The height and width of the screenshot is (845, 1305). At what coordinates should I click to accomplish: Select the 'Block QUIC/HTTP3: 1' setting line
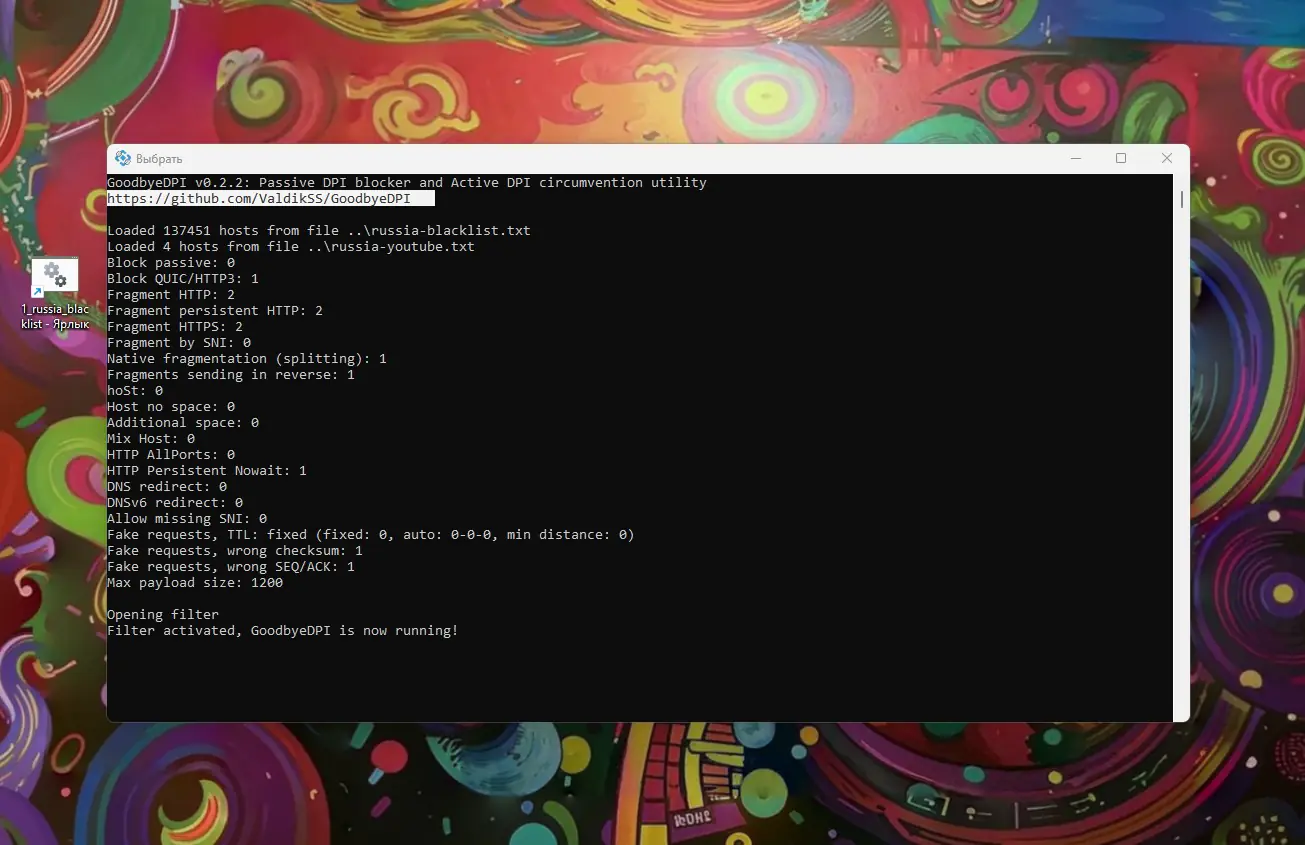tap(183, 278)
